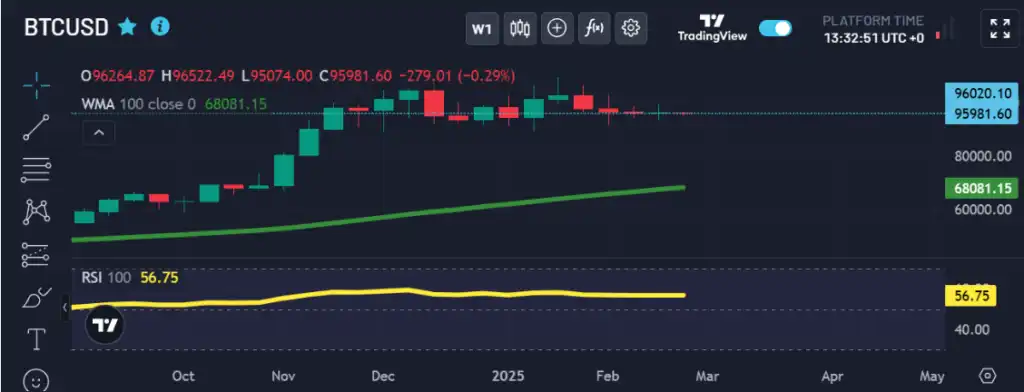Click the 40.00 RSI axis label
1024x392 pixels.
click(971, 329)
